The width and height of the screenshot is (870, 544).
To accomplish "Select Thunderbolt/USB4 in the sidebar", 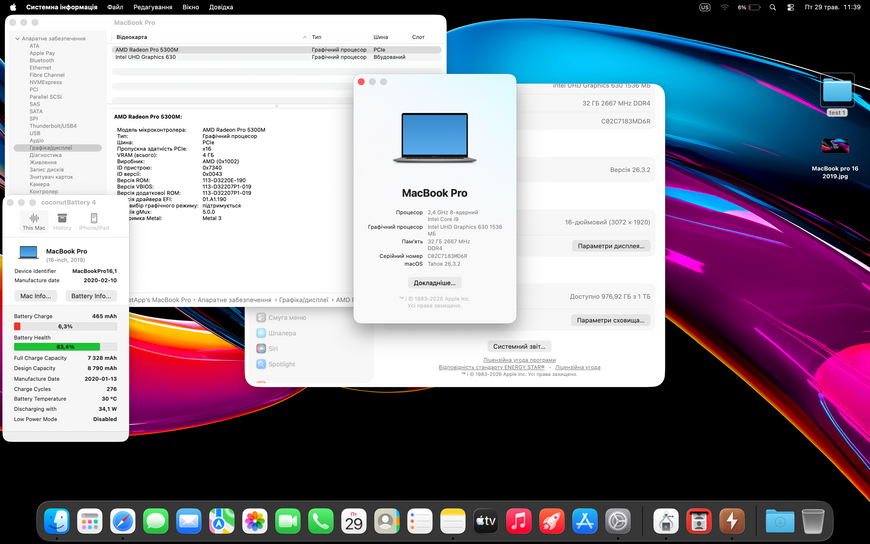I will point(53,126).
